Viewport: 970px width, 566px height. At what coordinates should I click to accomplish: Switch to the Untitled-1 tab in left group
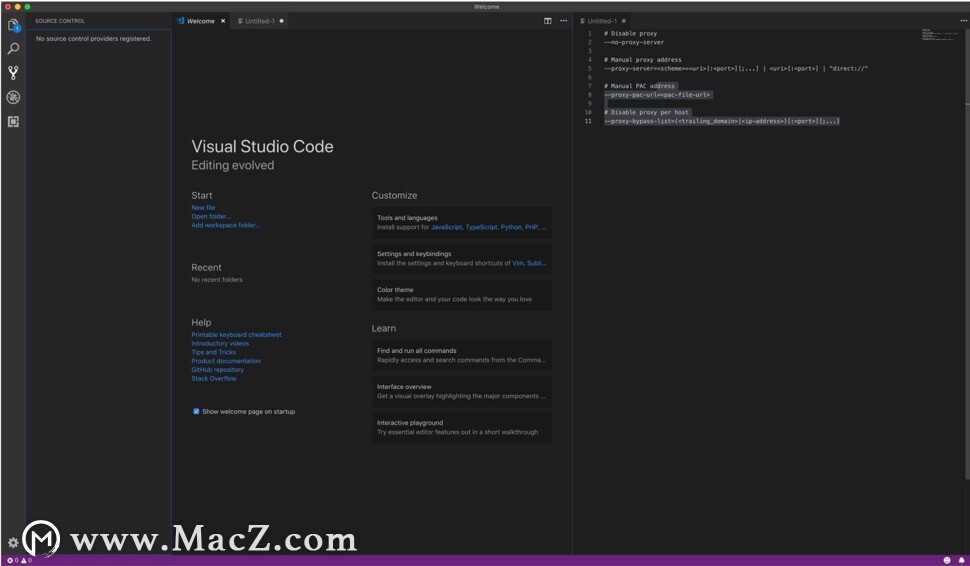260,21
